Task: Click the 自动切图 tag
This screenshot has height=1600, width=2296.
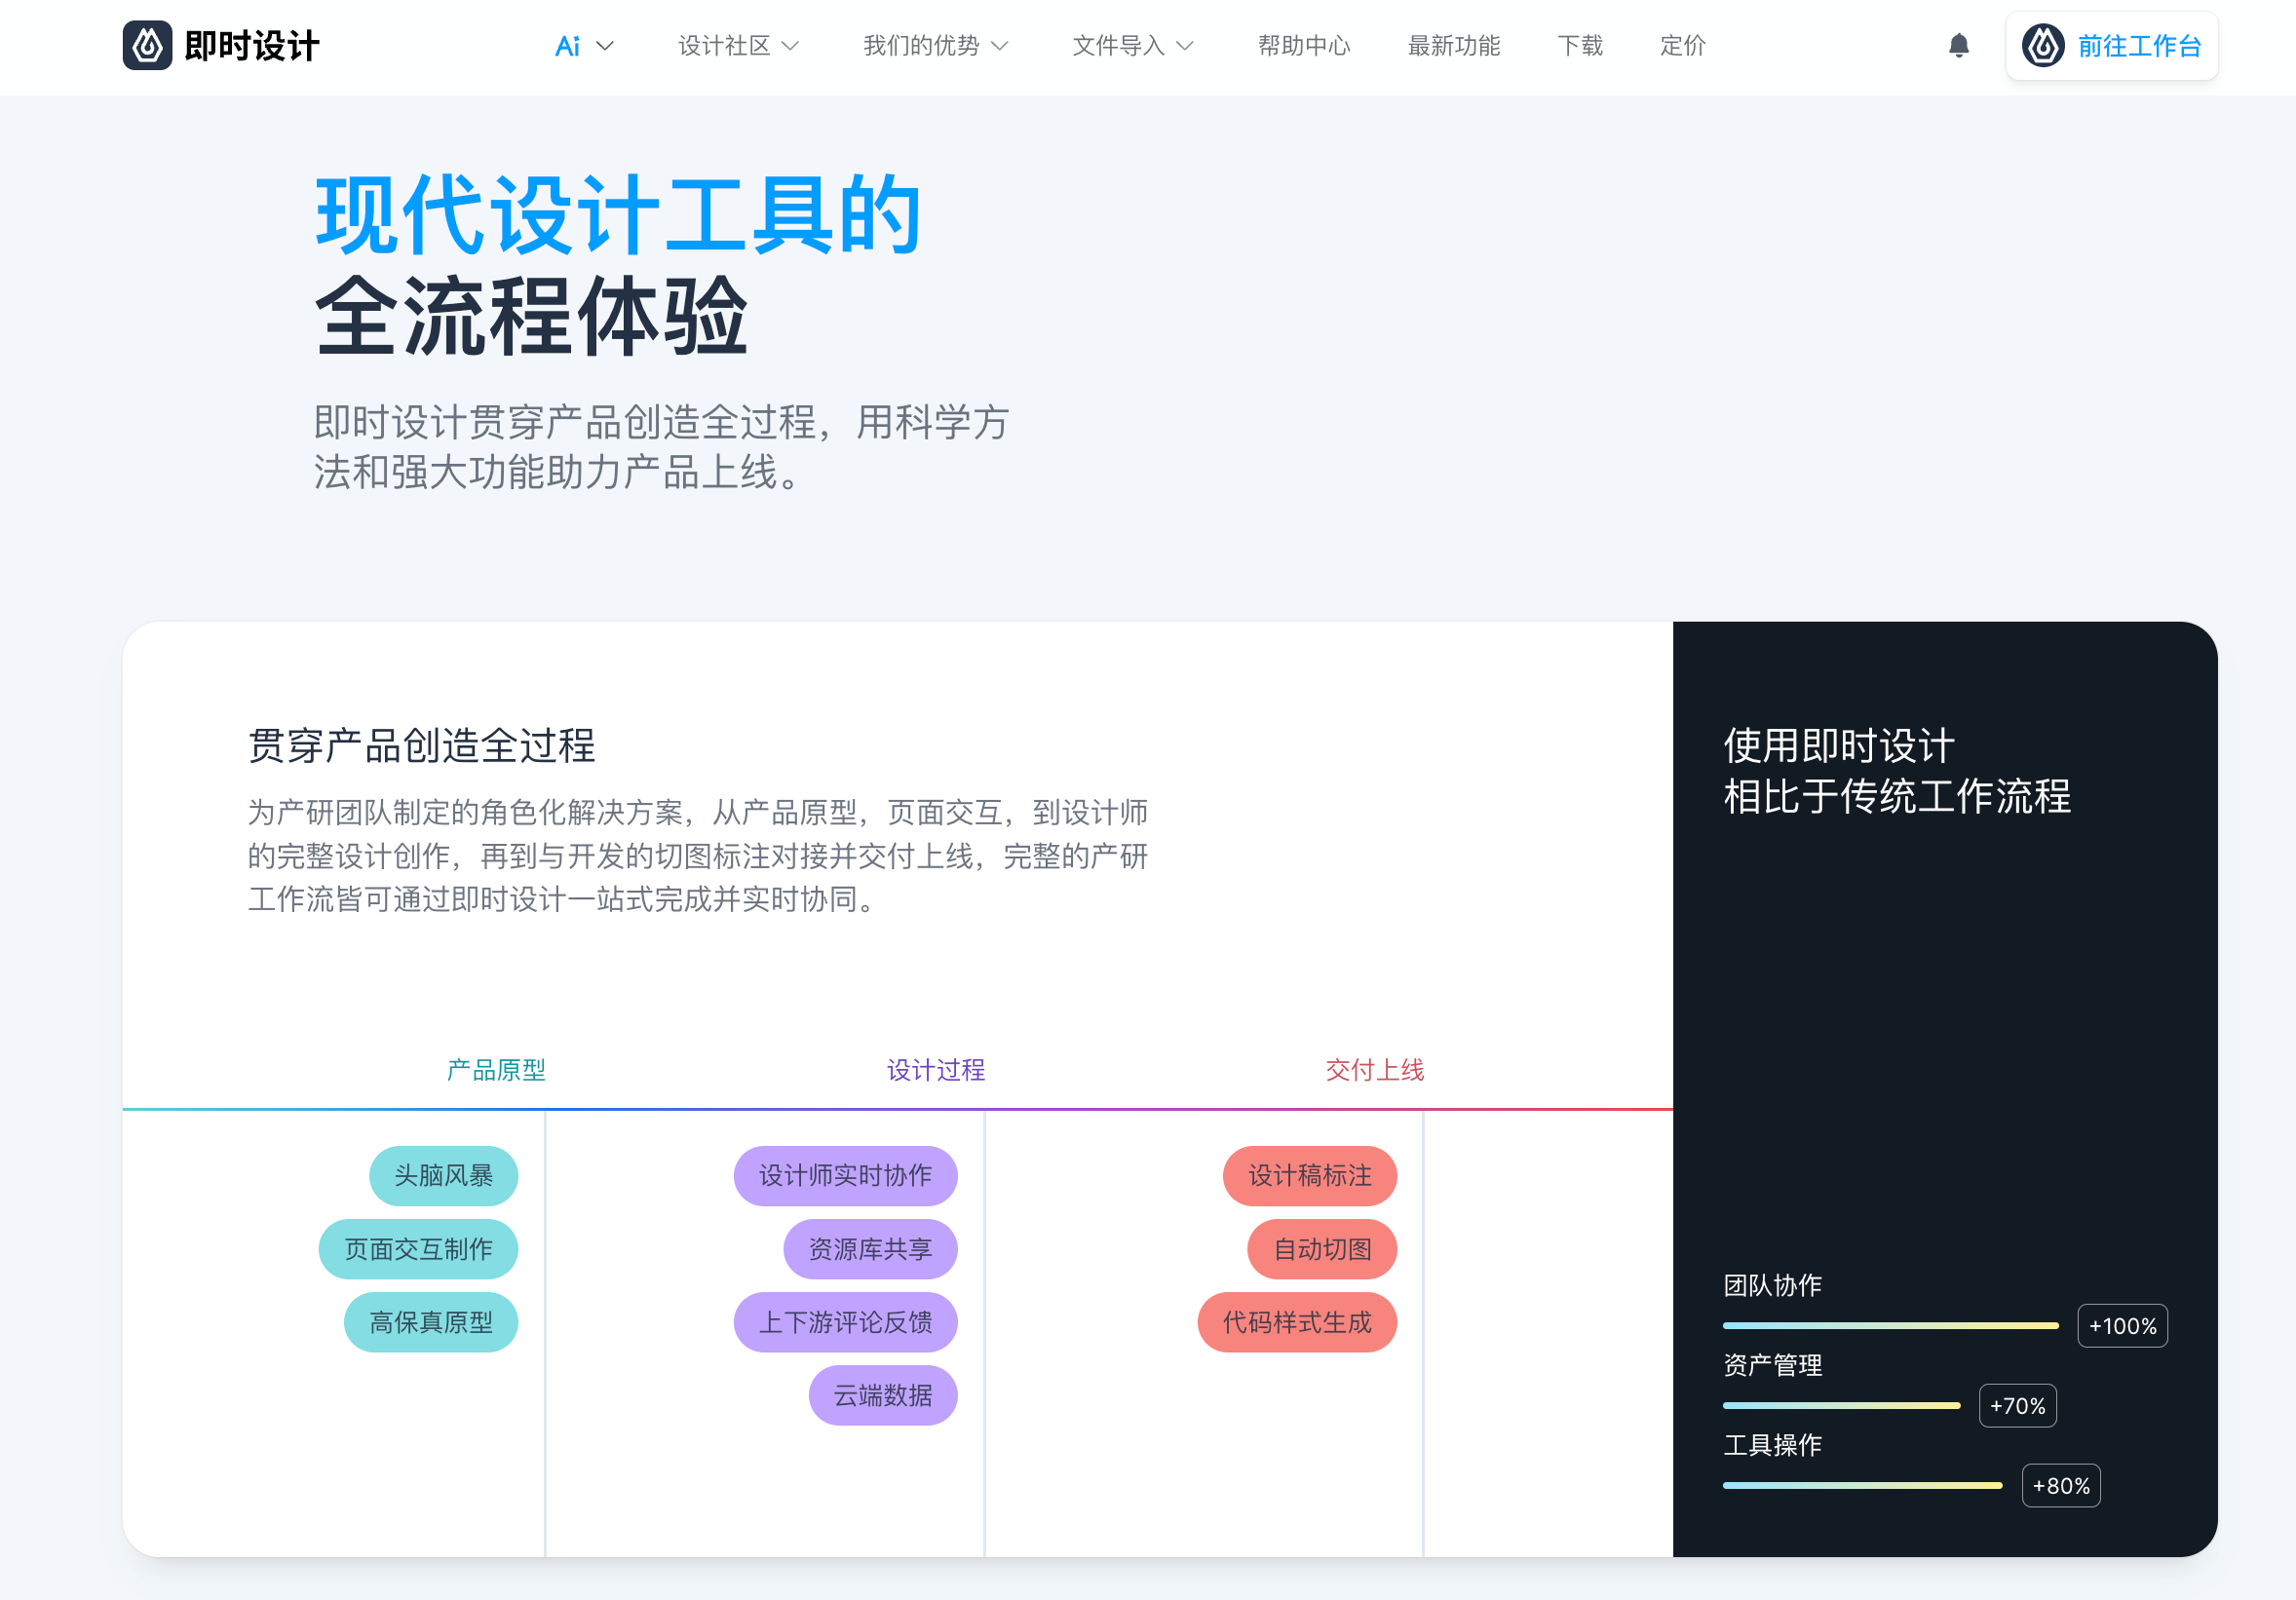Action: (1322, 1249)
